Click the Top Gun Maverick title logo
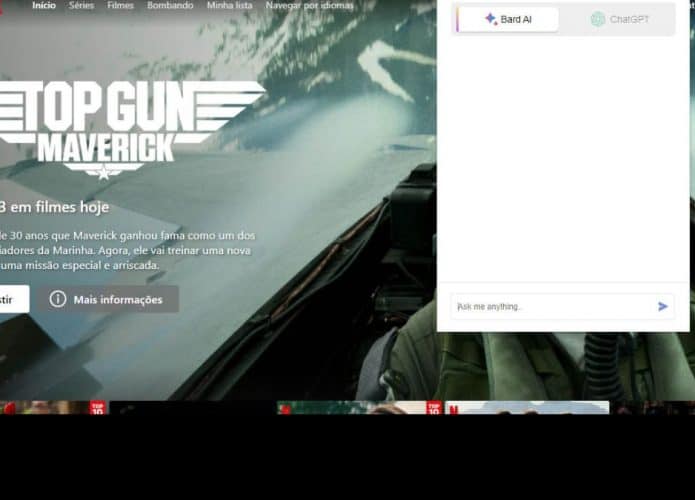Image resolution: width=695 pixels, height=500 pixels. point(131,129)
